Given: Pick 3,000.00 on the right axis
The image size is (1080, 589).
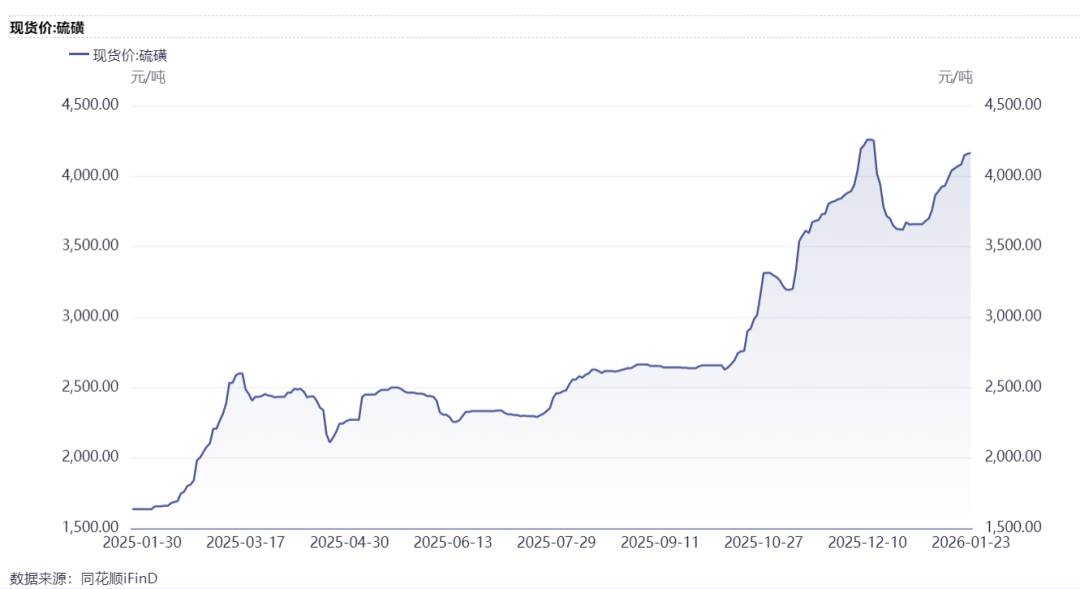Looking at the screenshot, I should [1012, 316].
